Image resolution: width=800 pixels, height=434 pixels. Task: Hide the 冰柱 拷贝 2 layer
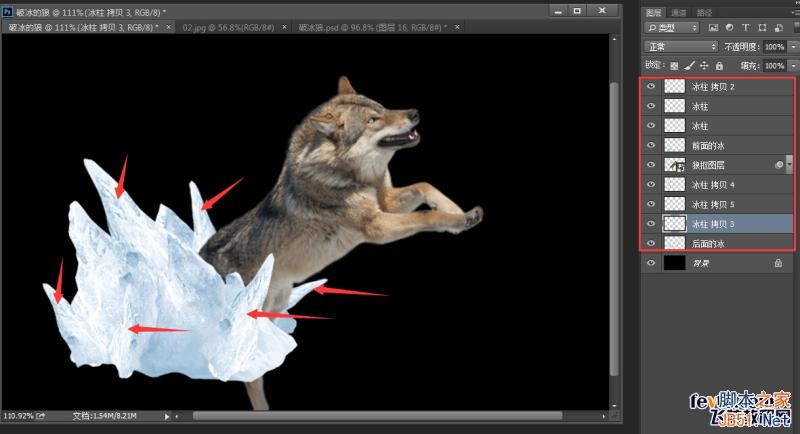tap(651, 87)
